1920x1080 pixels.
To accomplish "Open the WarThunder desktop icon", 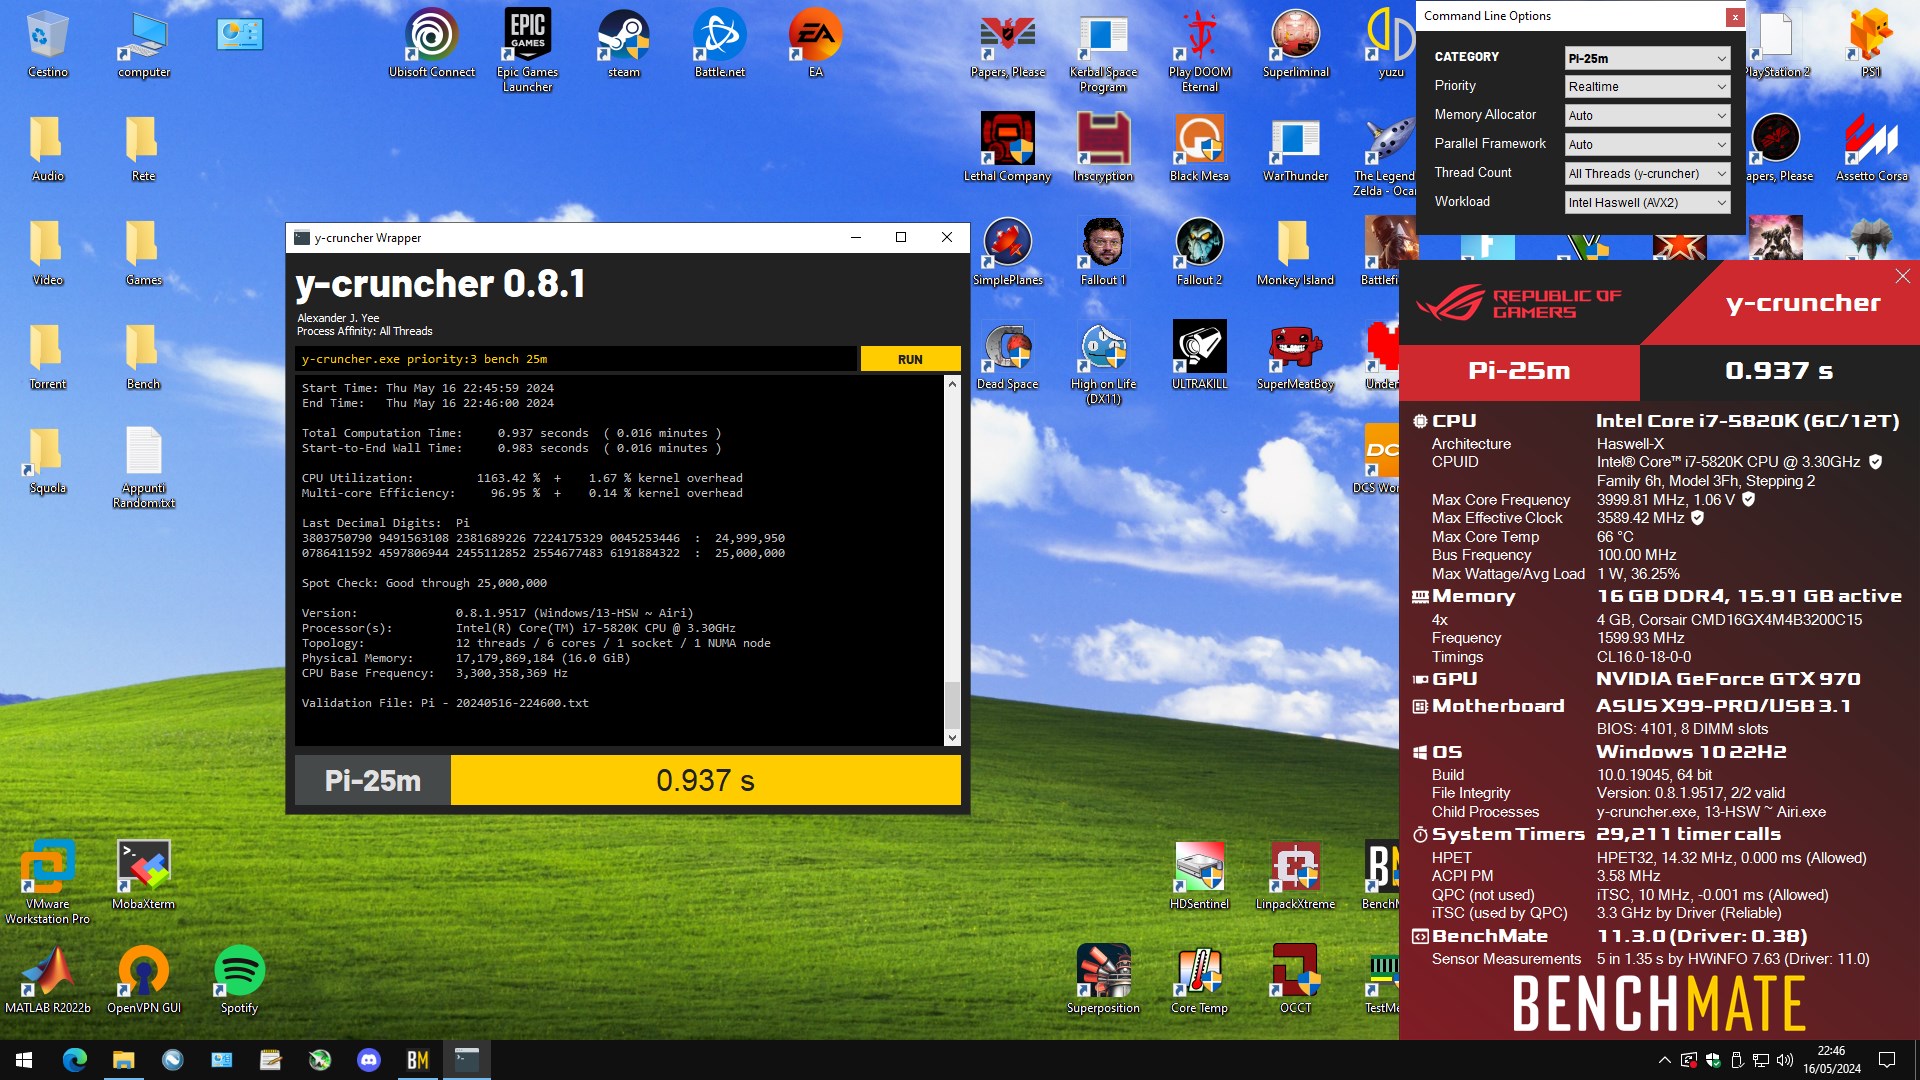I will 1295,148.
